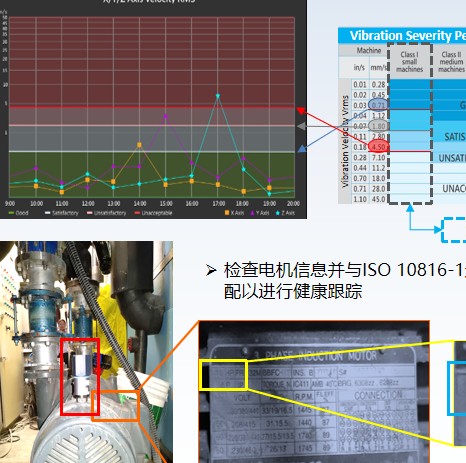Viewport: 466px width, 463px height.
Task: Click the blue-circled 0.71 threshold value
Action: [378, 105]
